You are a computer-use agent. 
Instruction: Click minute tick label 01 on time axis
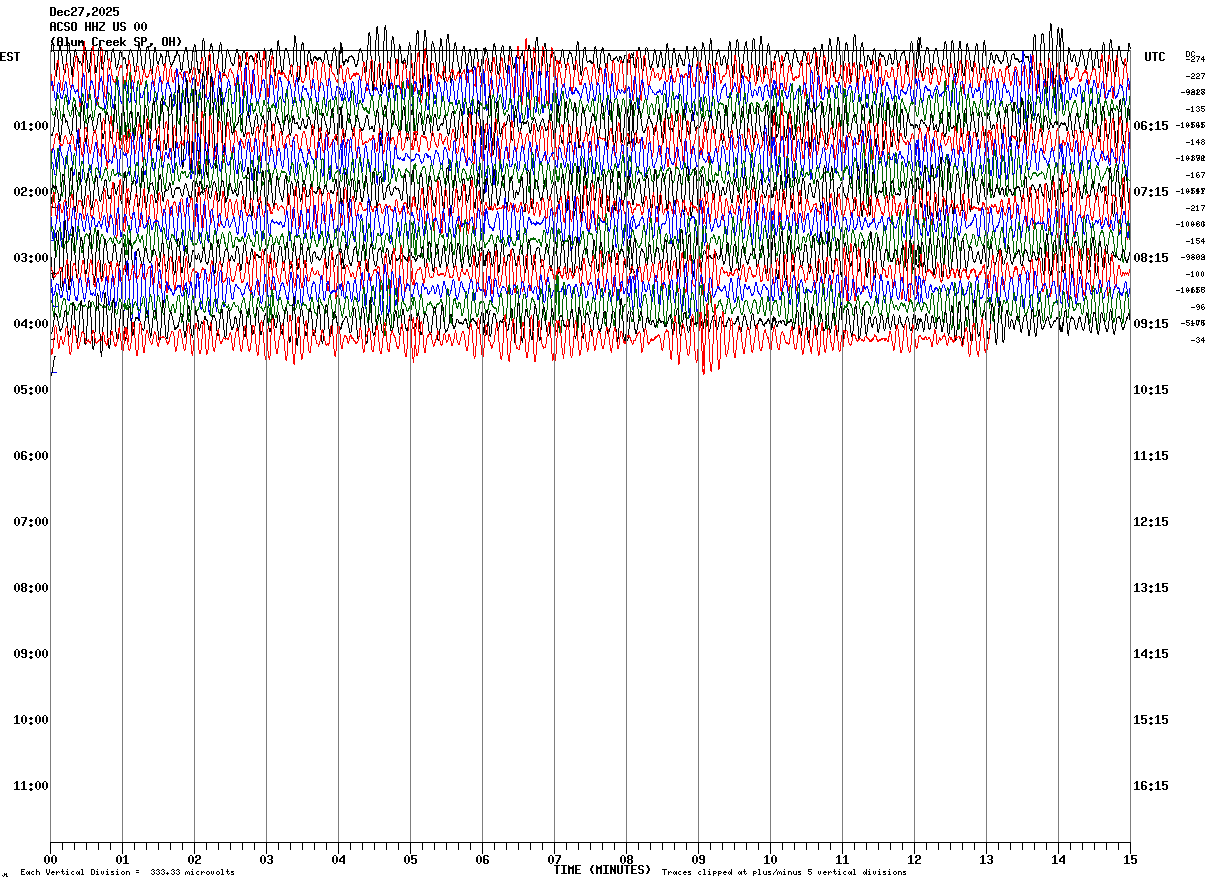point(122,859)
